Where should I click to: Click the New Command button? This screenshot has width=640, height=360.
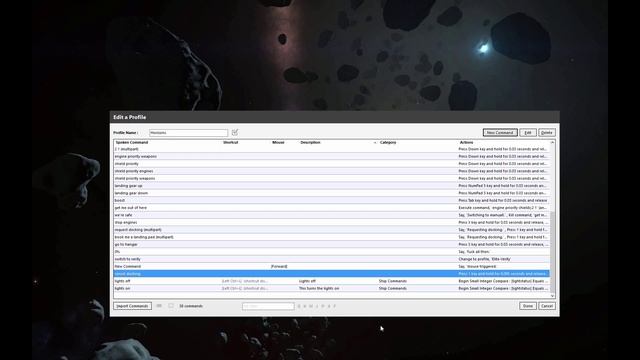point(500,133)
